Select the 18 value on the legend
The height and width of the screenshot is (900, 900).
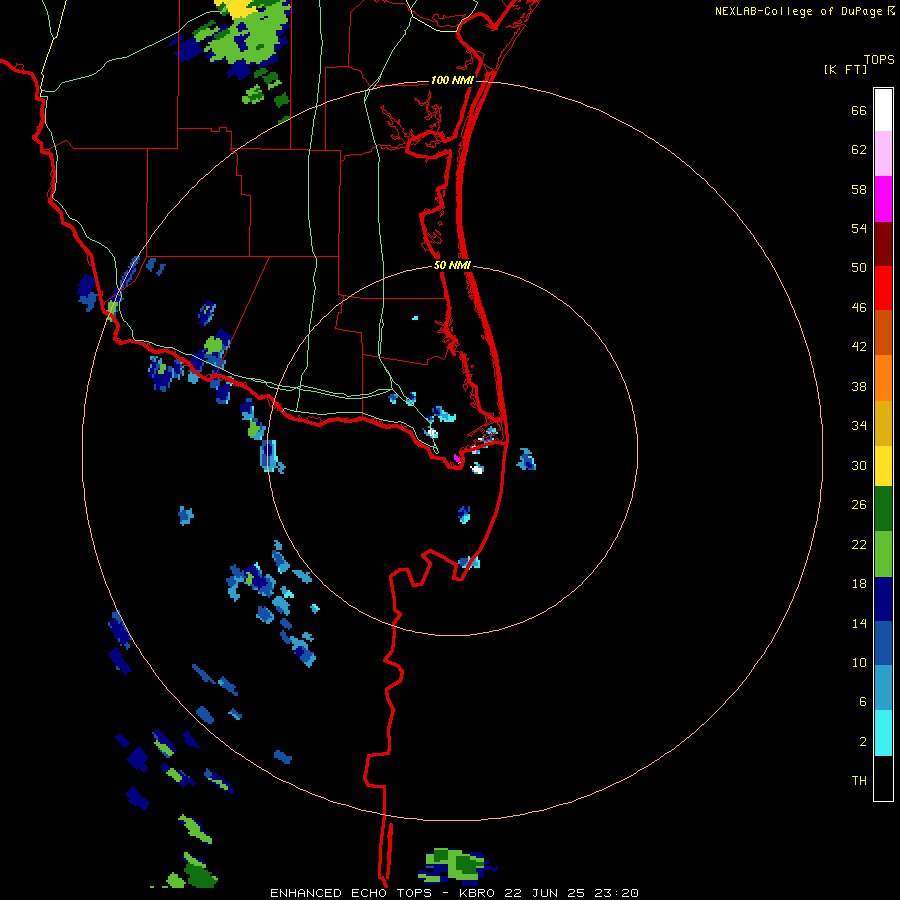pyautogui.click(x=859, y=584)
